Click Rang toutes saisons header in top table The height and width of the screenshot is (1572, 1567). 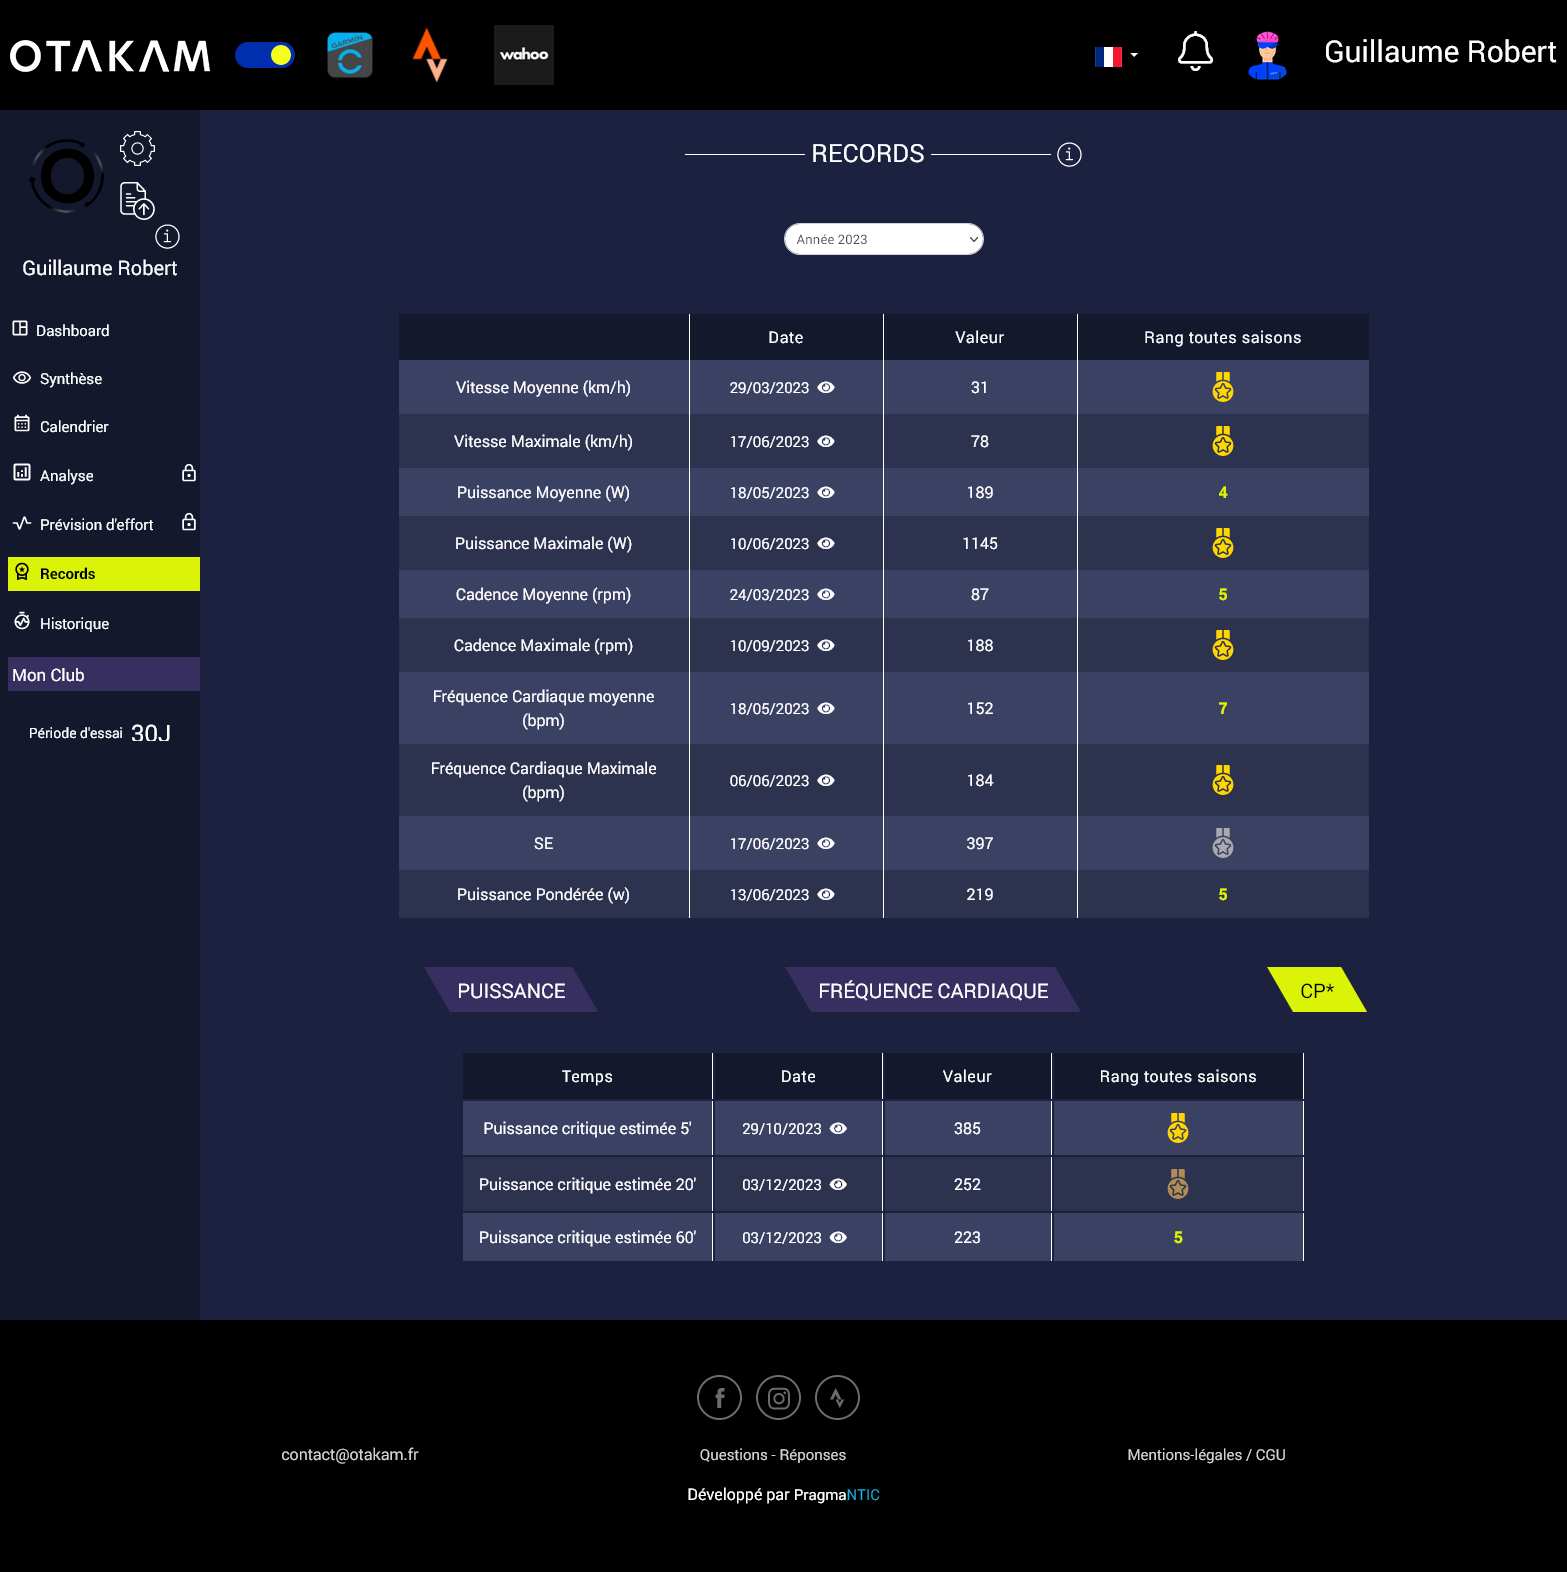1222,337
